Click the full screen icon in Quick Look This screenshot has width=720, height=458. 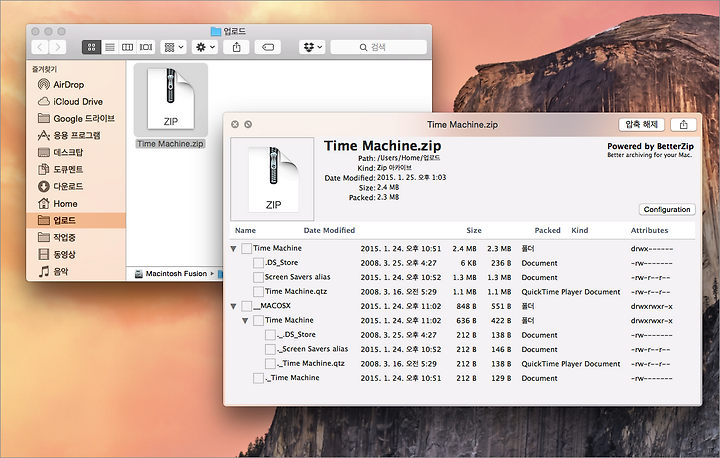(248, 124)
